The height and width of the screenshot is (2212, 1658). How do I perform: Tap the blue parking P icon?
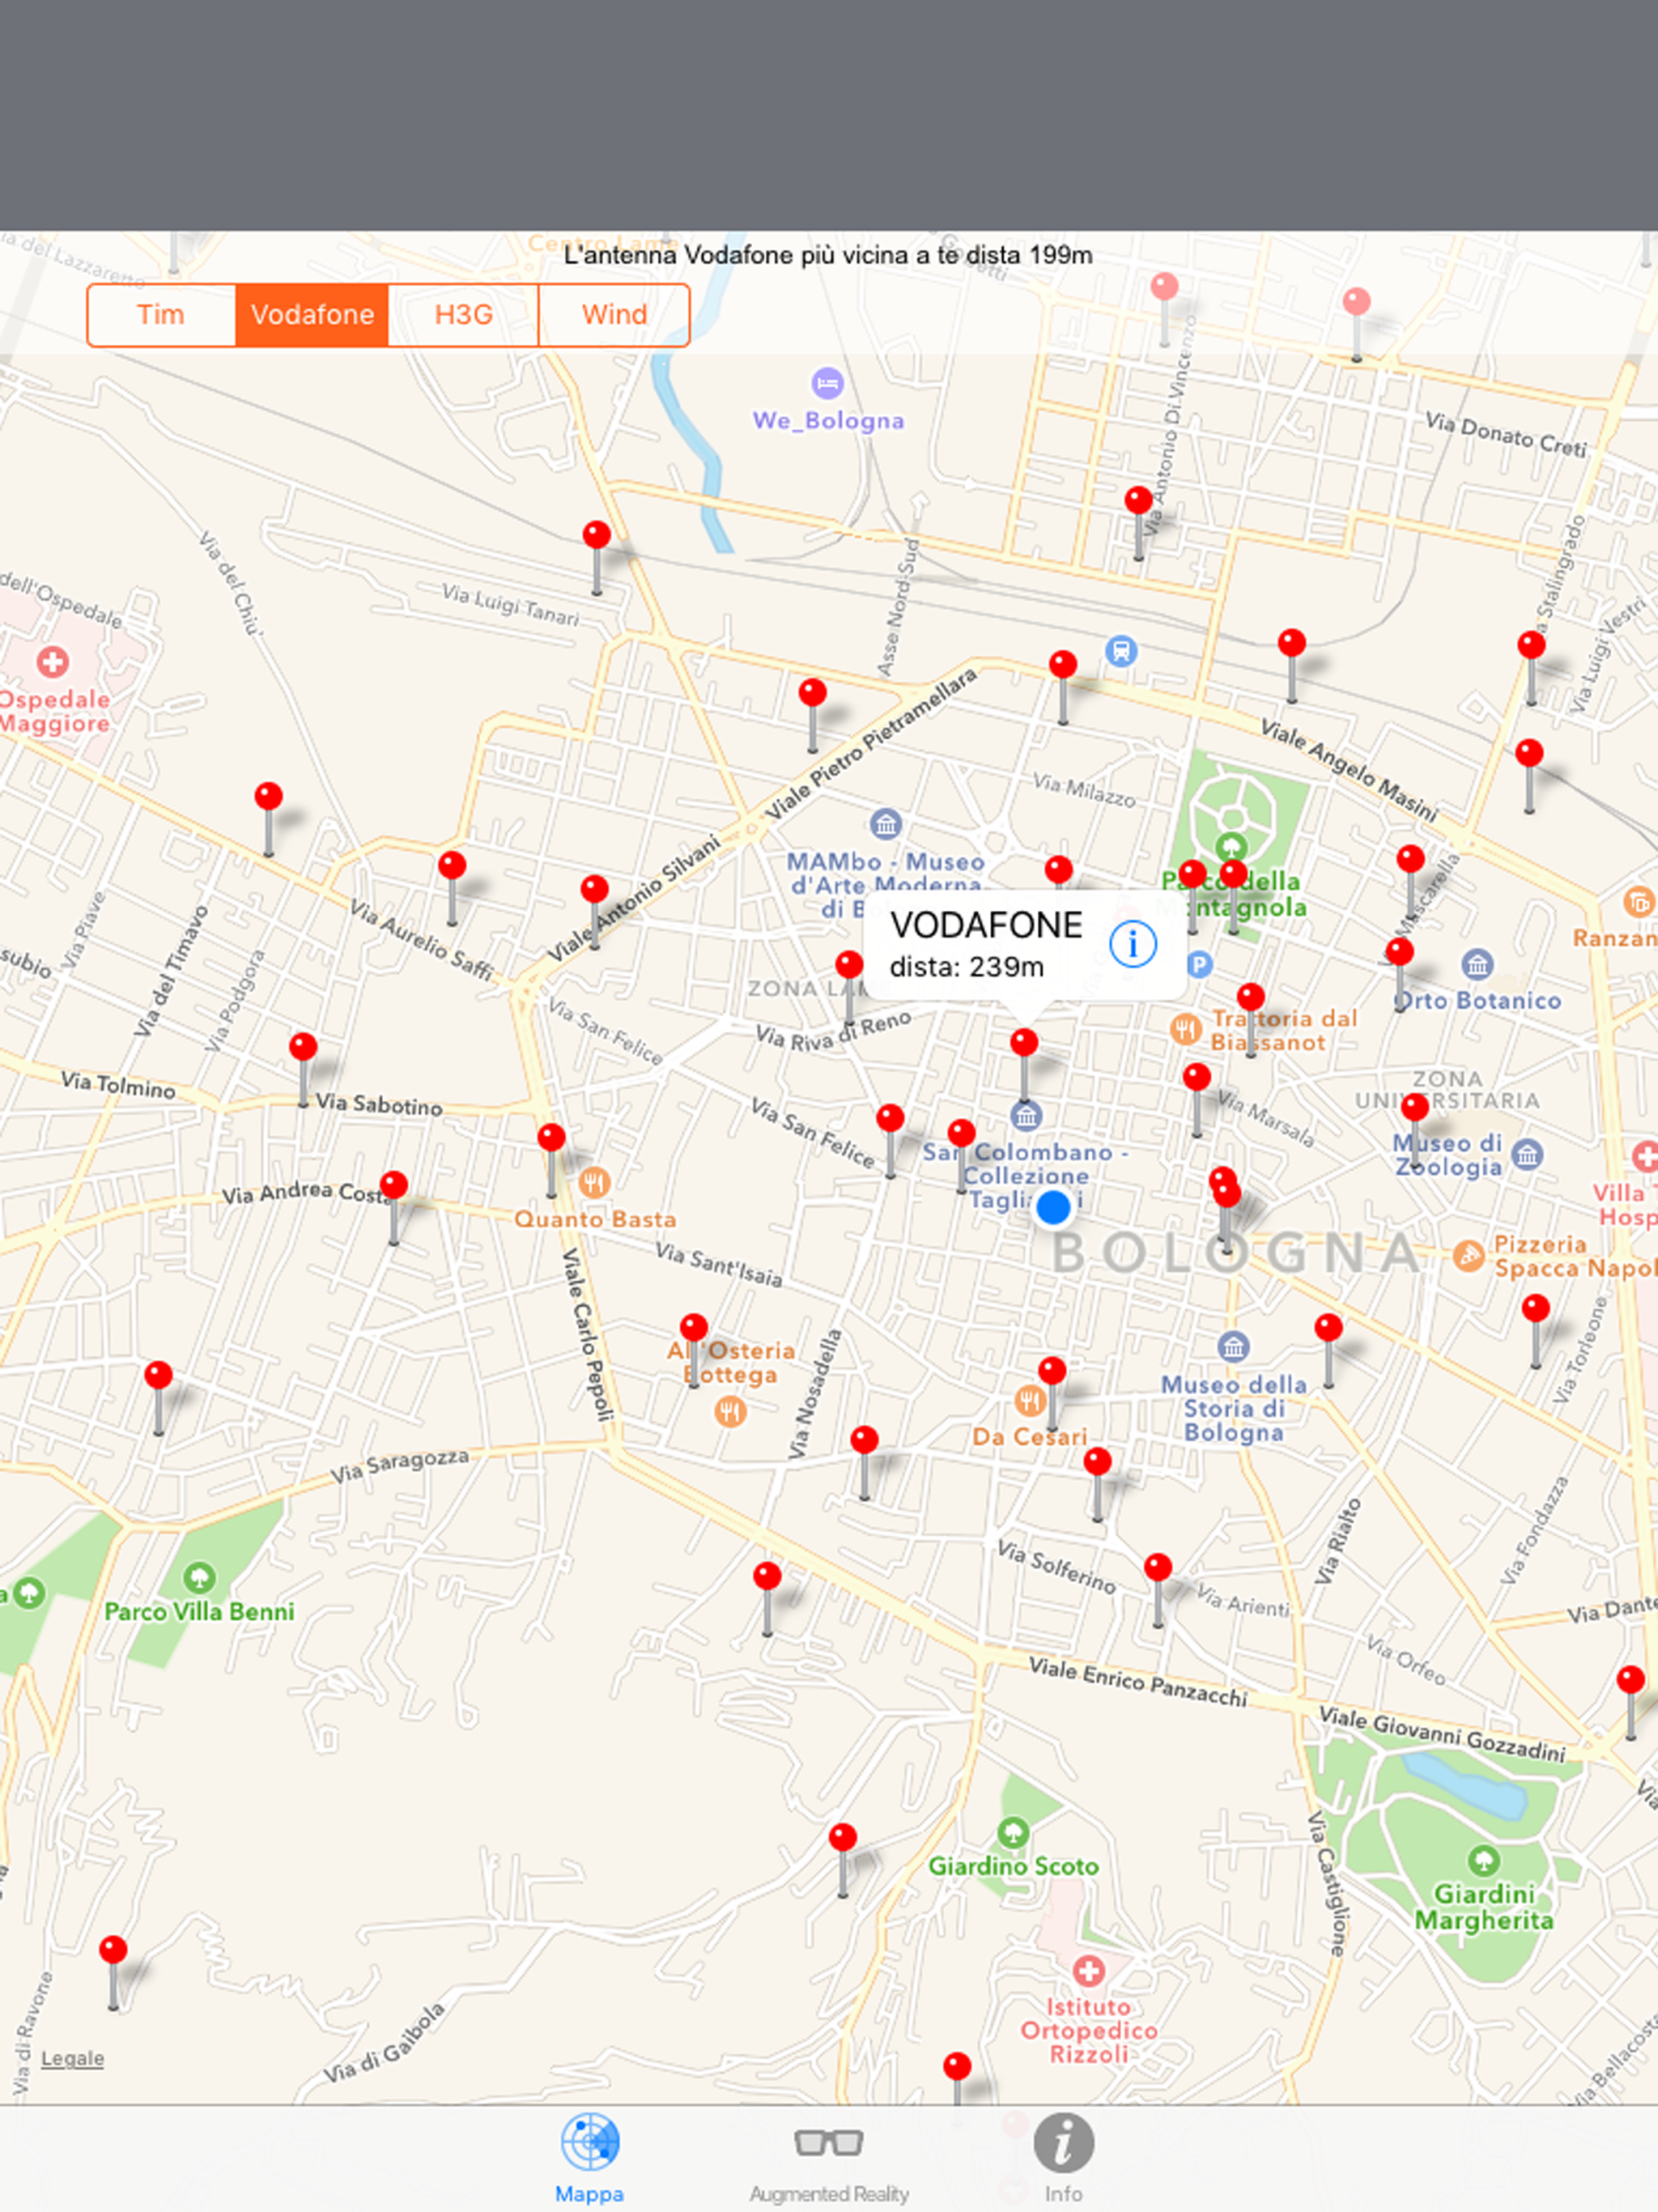point(1199,964)
